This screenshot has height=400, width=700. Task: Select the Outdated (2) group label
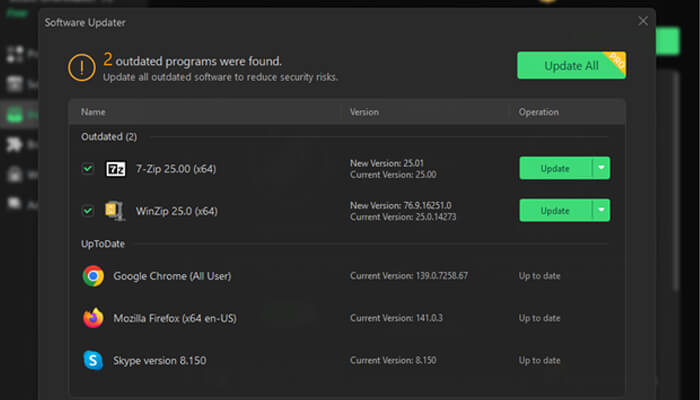click(x=109, y=137)
